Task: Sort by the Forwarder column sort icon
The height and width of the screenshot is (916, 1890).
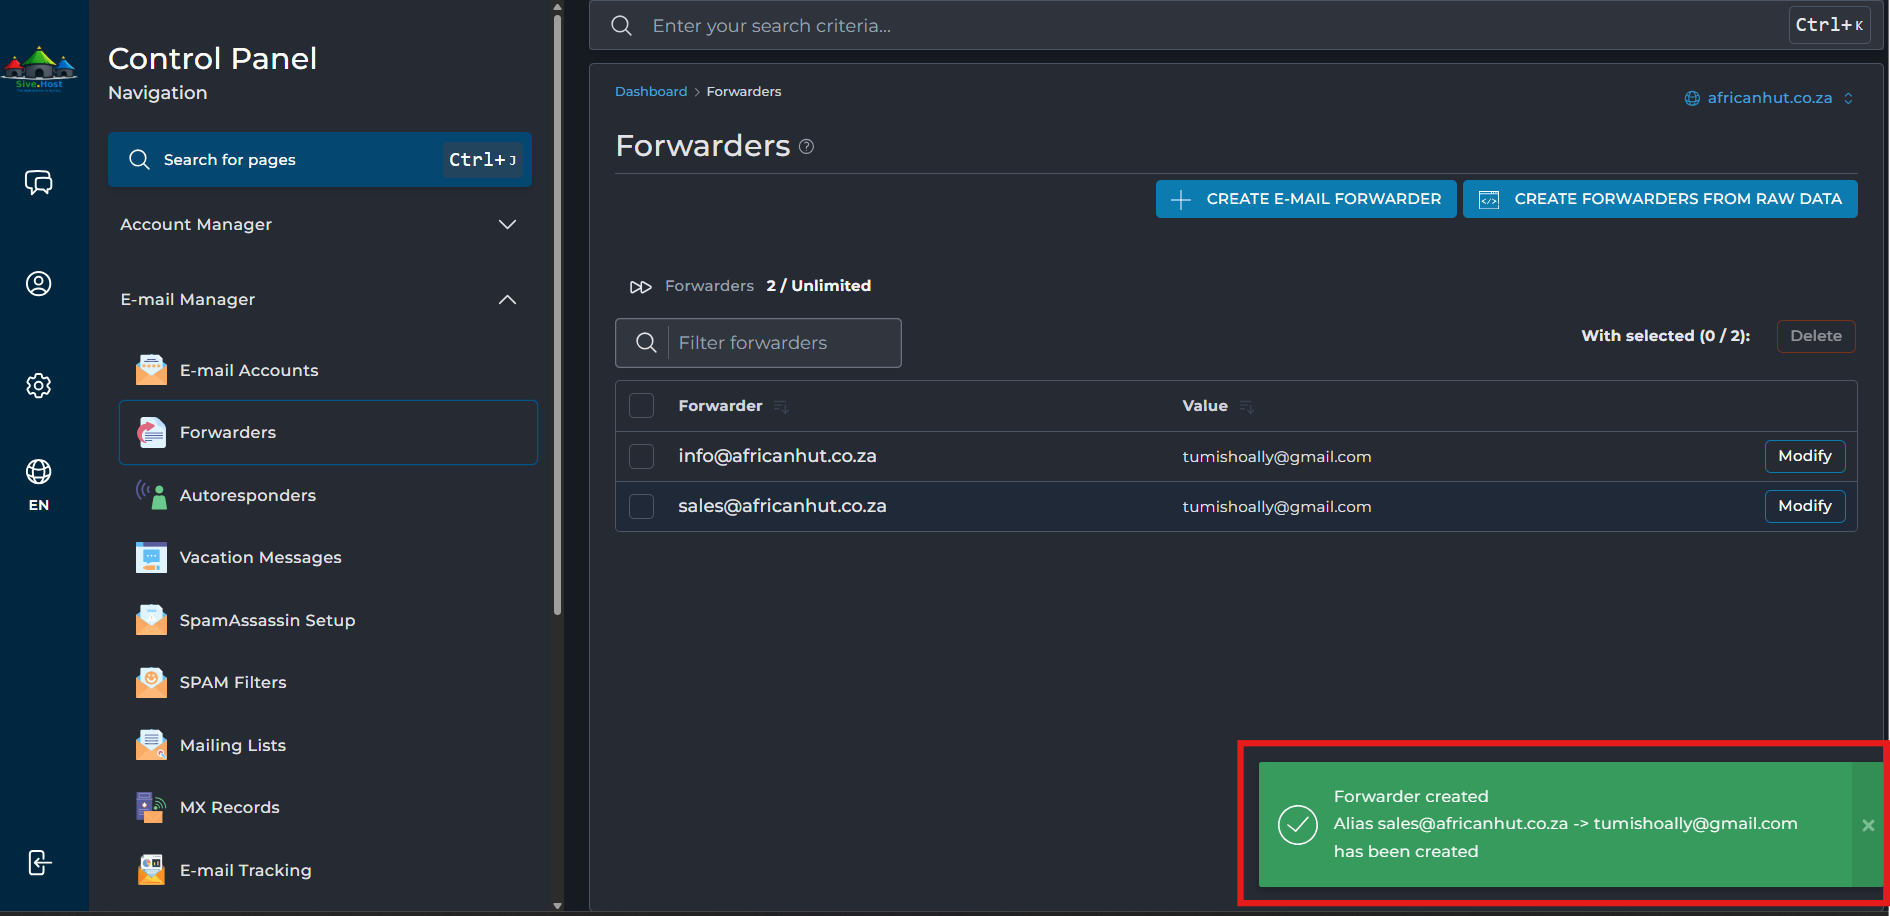Action: coord(781,406)
